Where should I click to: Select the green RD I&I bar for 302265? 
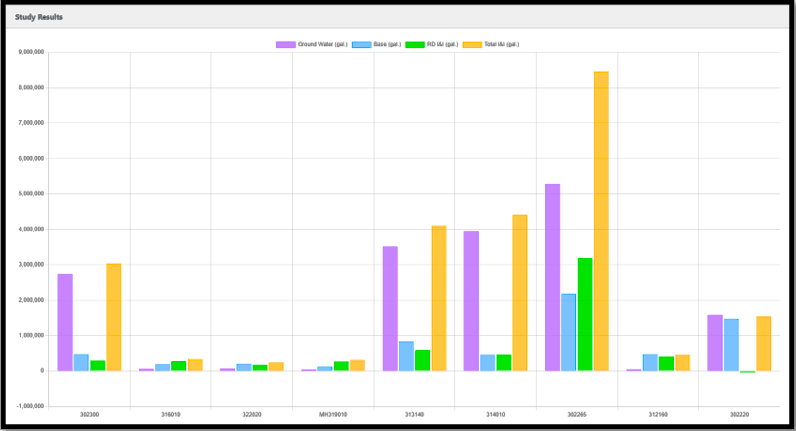[x=584, y=314]
